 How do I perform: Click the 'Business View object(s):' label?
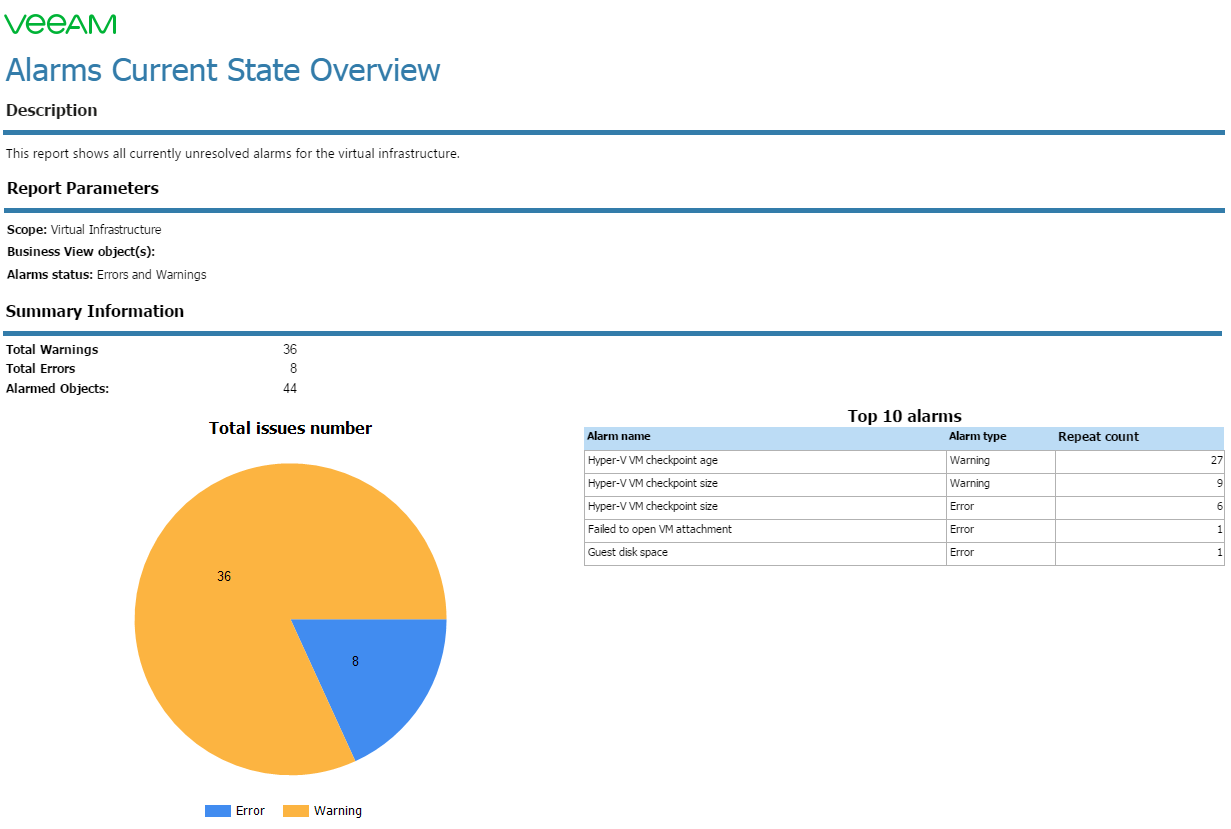coord(81,252)
